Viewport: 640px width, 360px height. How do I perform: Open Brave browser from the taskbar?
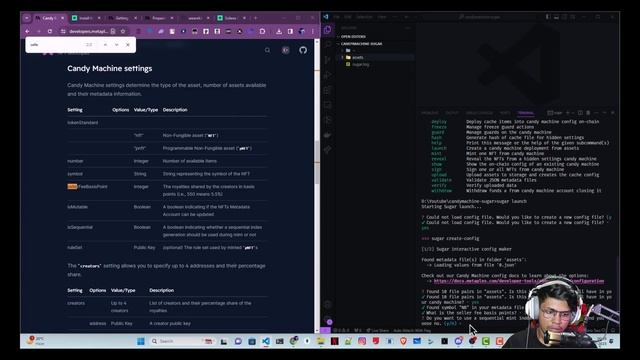click(403, 341)
